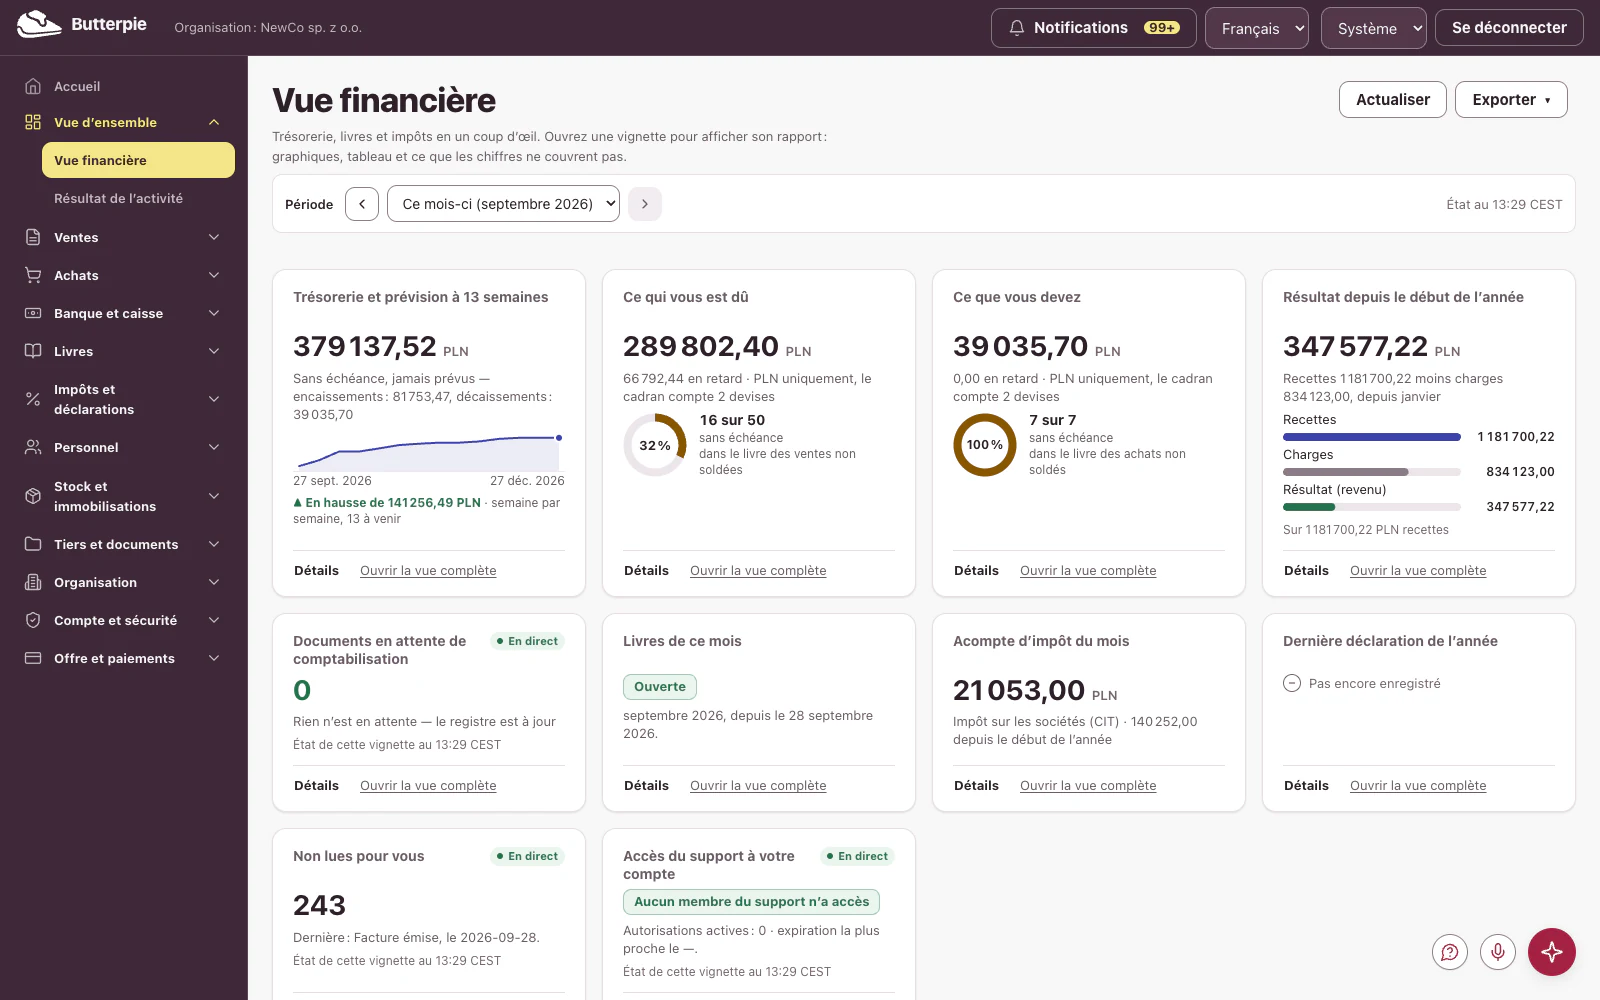
Task: Click the Stock et immobilisations box icon
Action: (33, 496)
